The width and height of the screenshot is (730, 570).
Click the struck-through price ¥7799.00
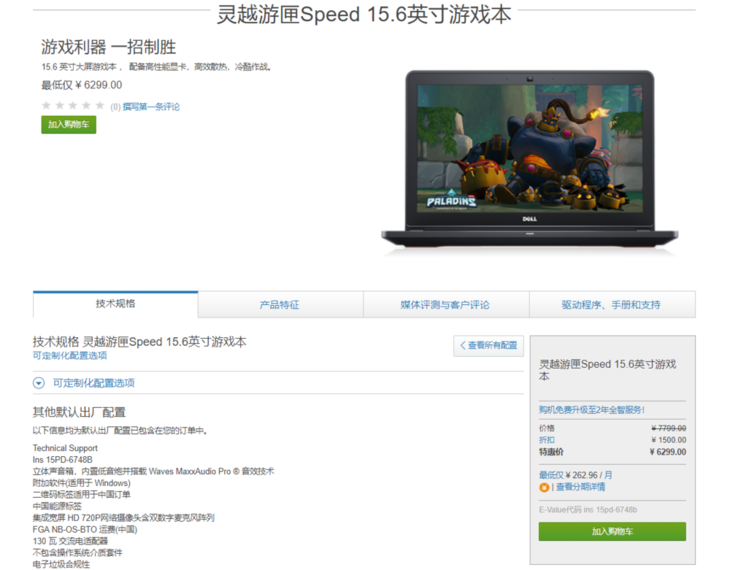point(669,428)
